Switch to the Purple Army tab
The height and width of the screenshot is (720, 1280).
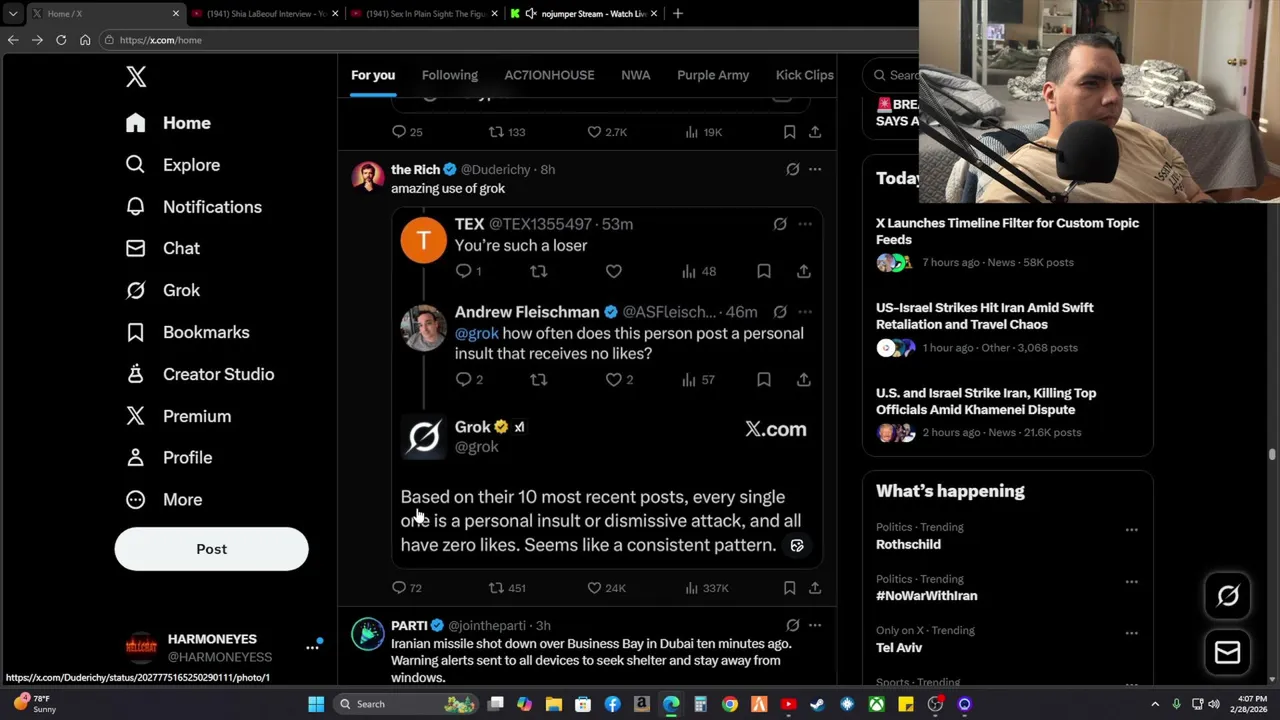(713, 75)
